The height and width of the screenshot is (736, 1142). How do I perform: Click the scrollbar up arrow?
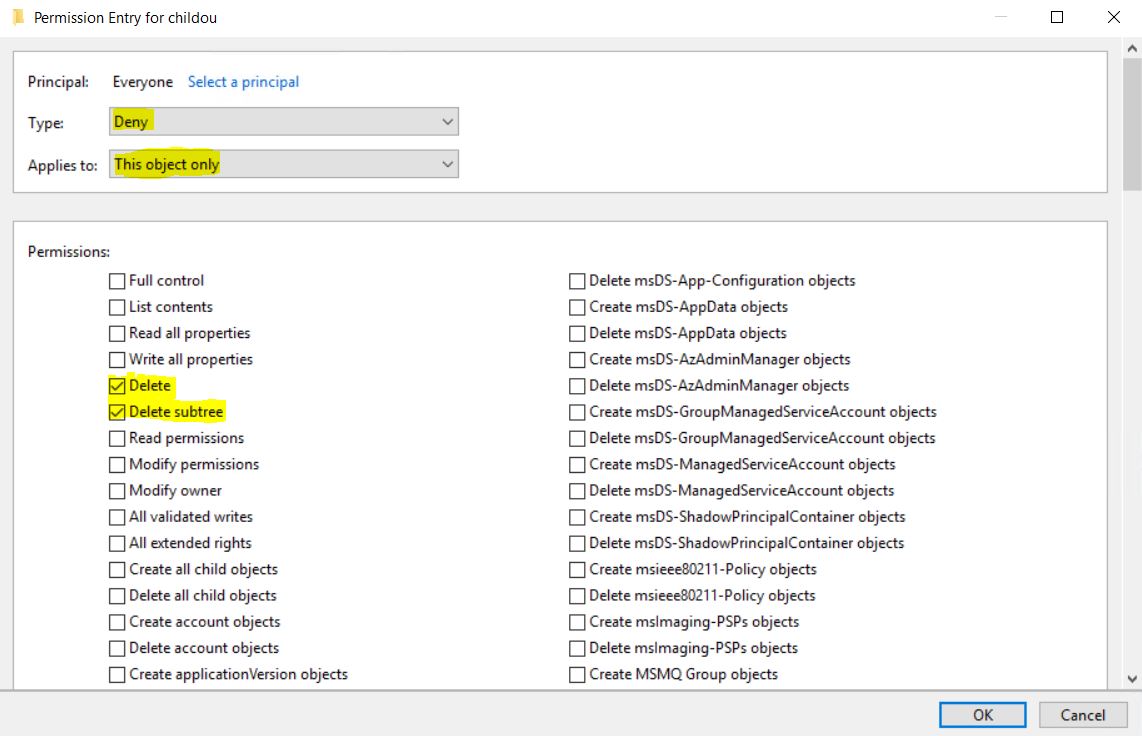coord(1132,49)
